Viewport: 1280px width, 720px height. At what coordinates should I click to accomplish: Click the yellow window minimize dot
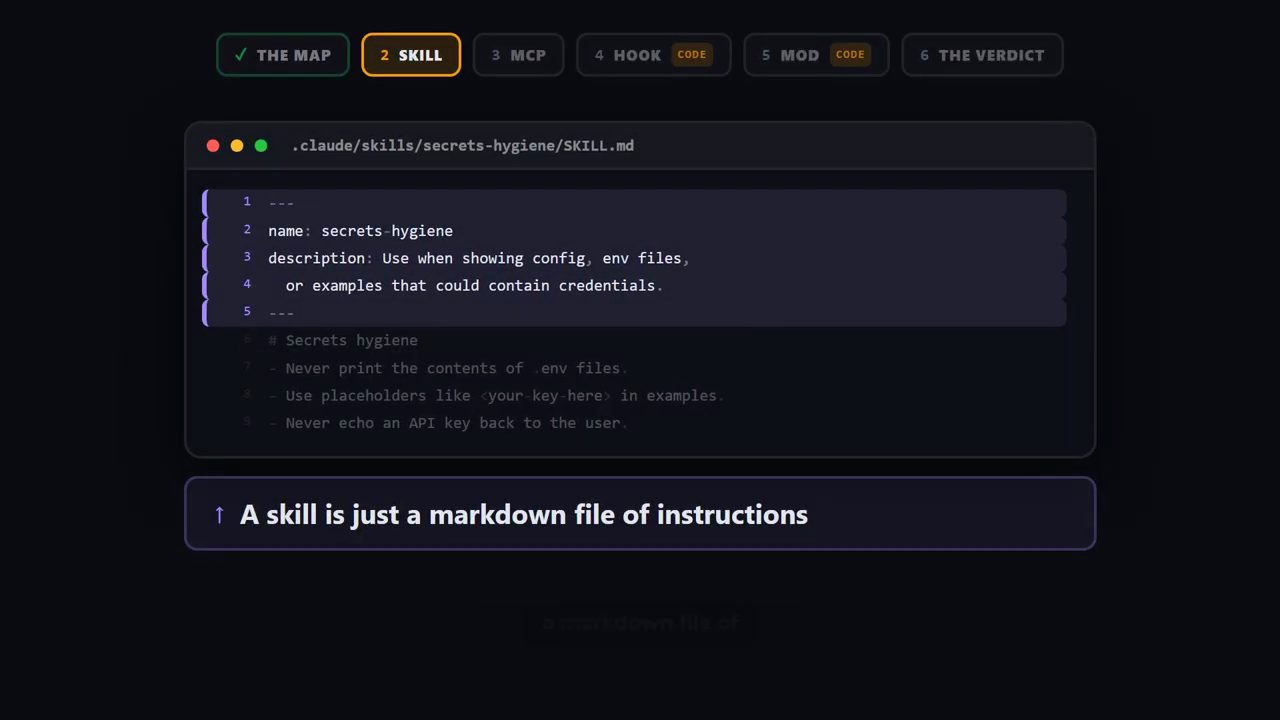[x=237, y=146]
